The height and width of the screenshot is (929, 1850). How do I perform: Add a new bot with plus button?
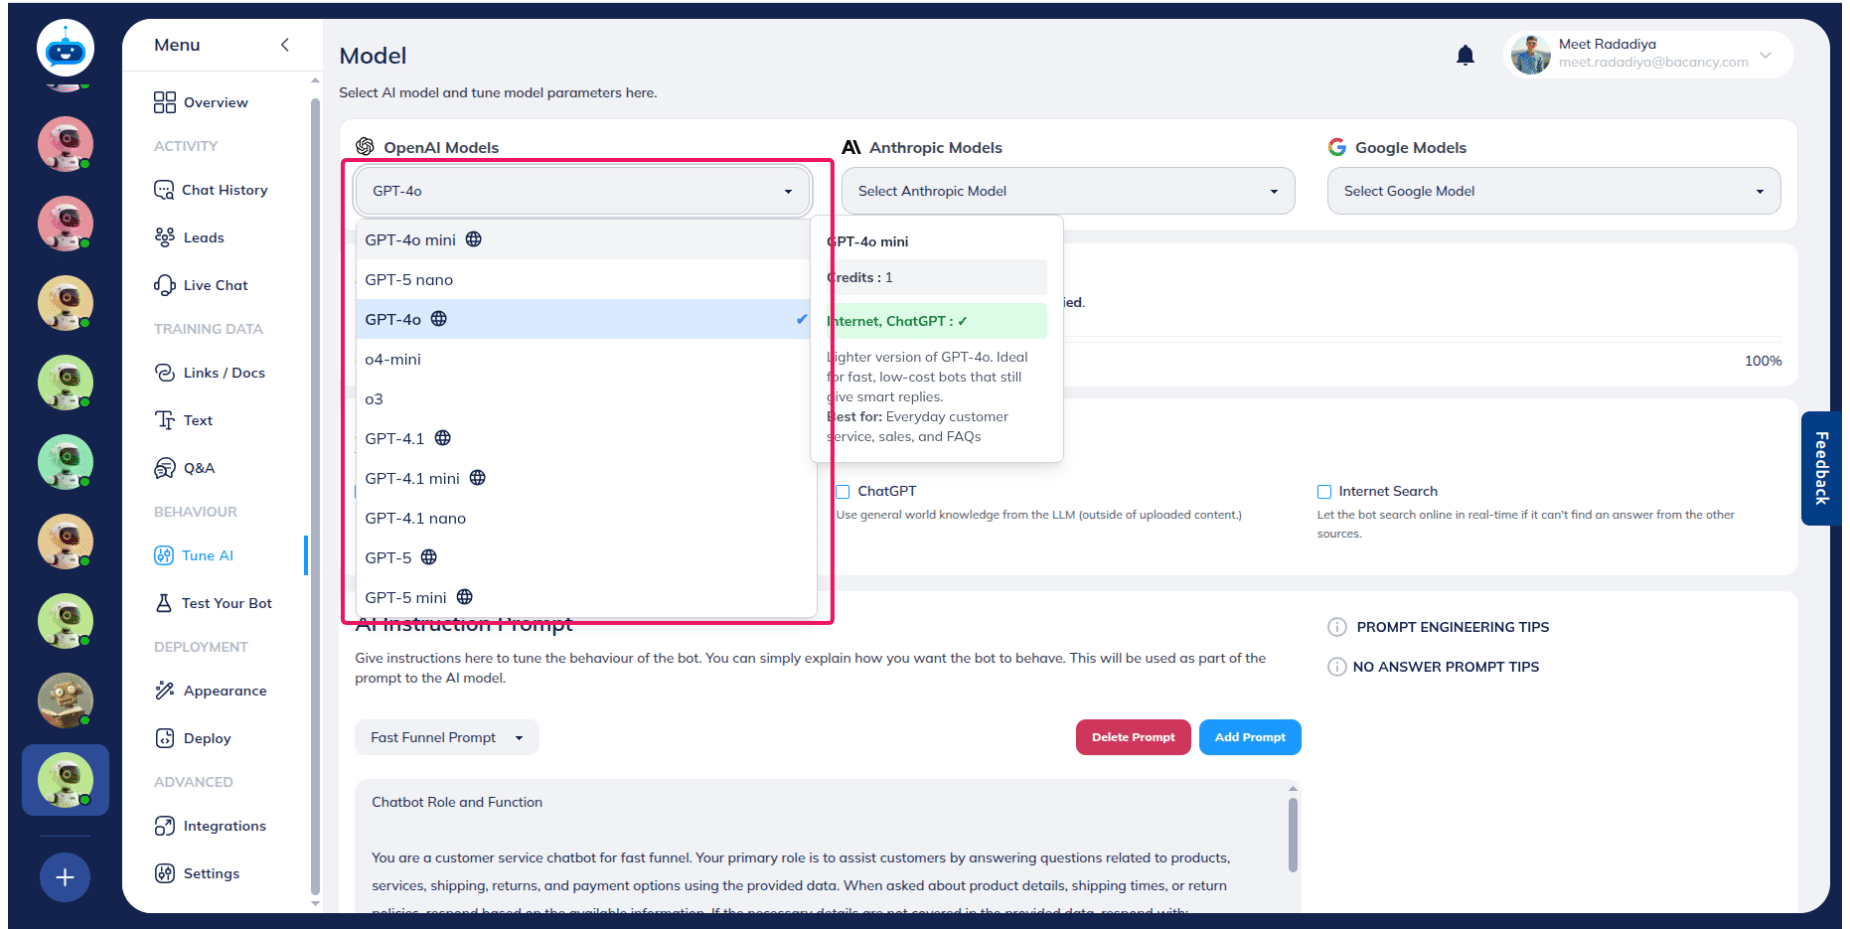point(65,877)
